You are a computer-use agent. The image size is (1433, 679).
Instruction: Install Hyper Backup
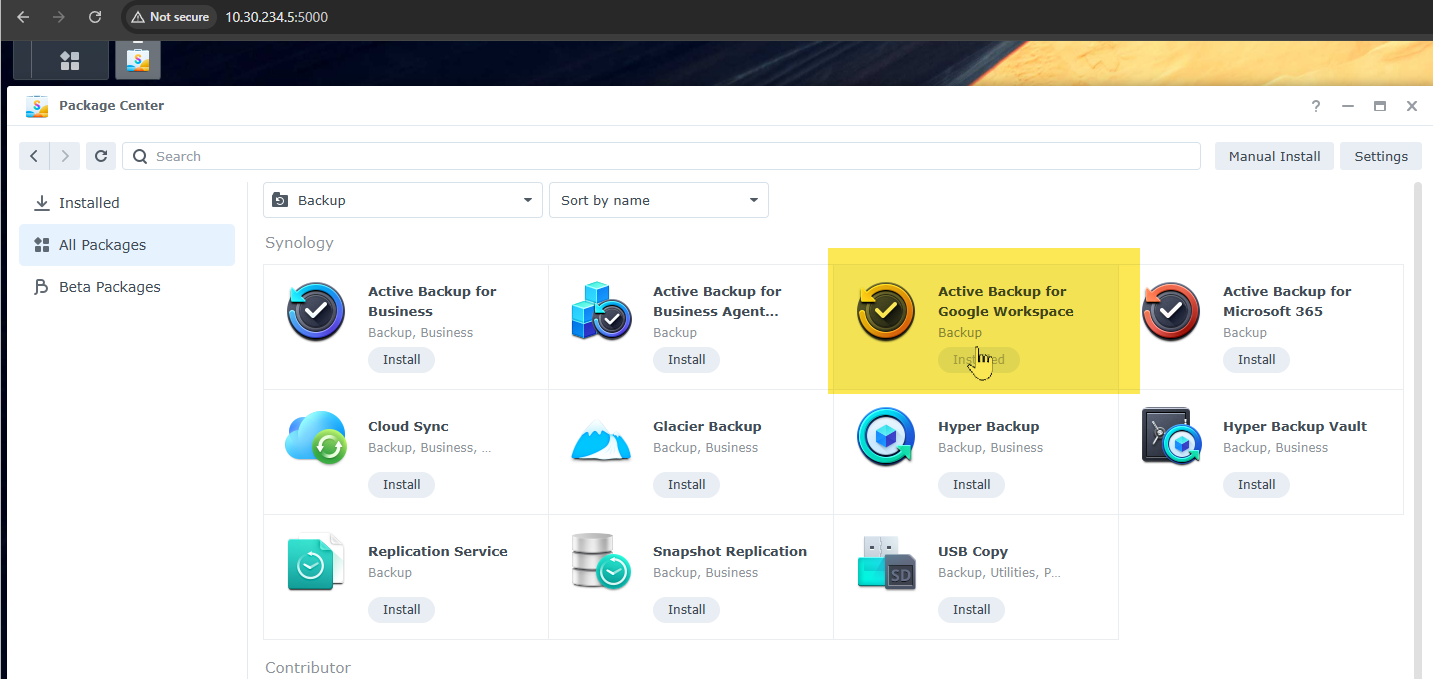972,485
